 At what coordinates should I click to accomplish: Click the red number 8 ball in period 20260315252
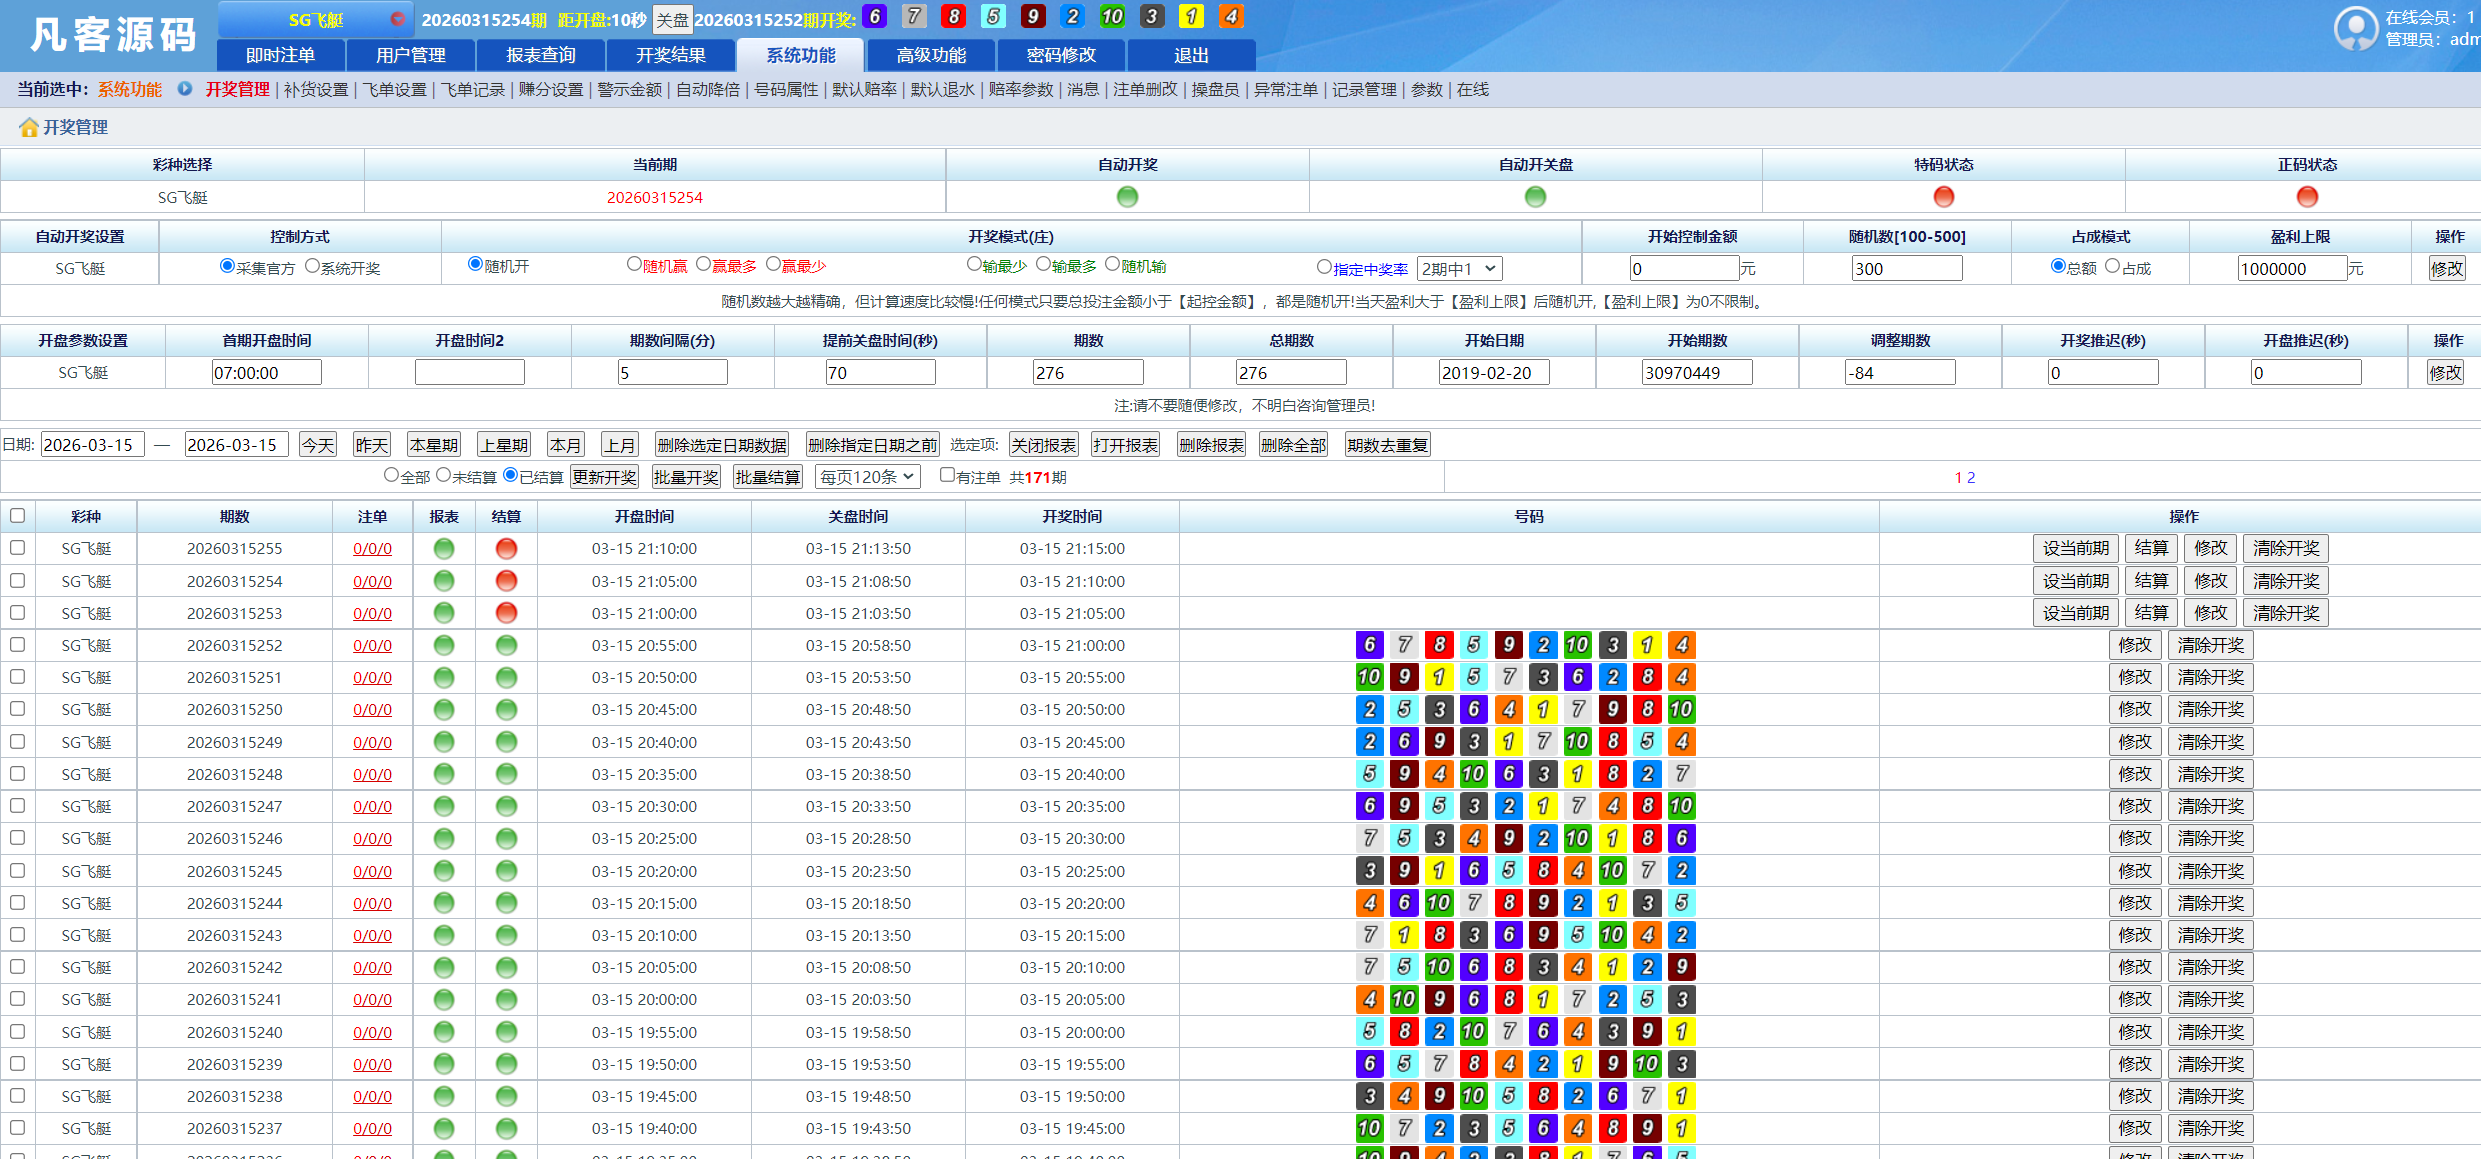[1438, 645]
